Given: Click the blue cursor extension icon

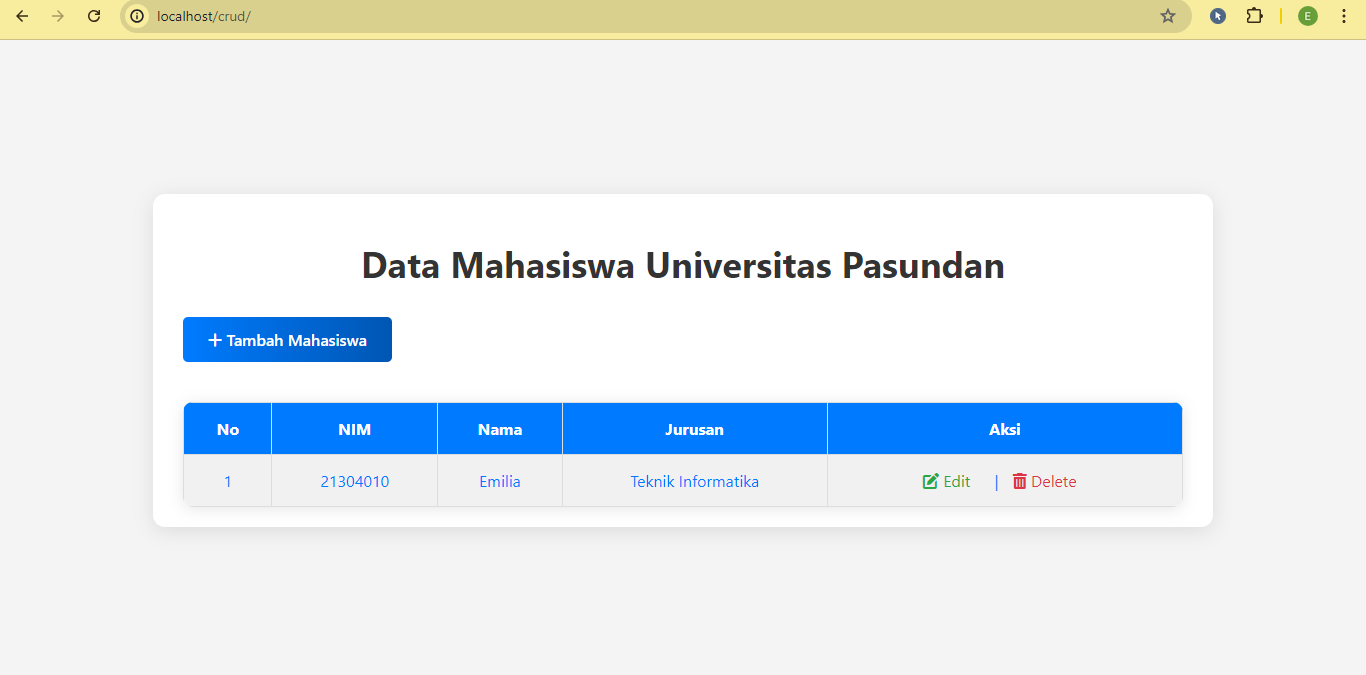Looking at the screenshot, I should (x=1217, y=16).
